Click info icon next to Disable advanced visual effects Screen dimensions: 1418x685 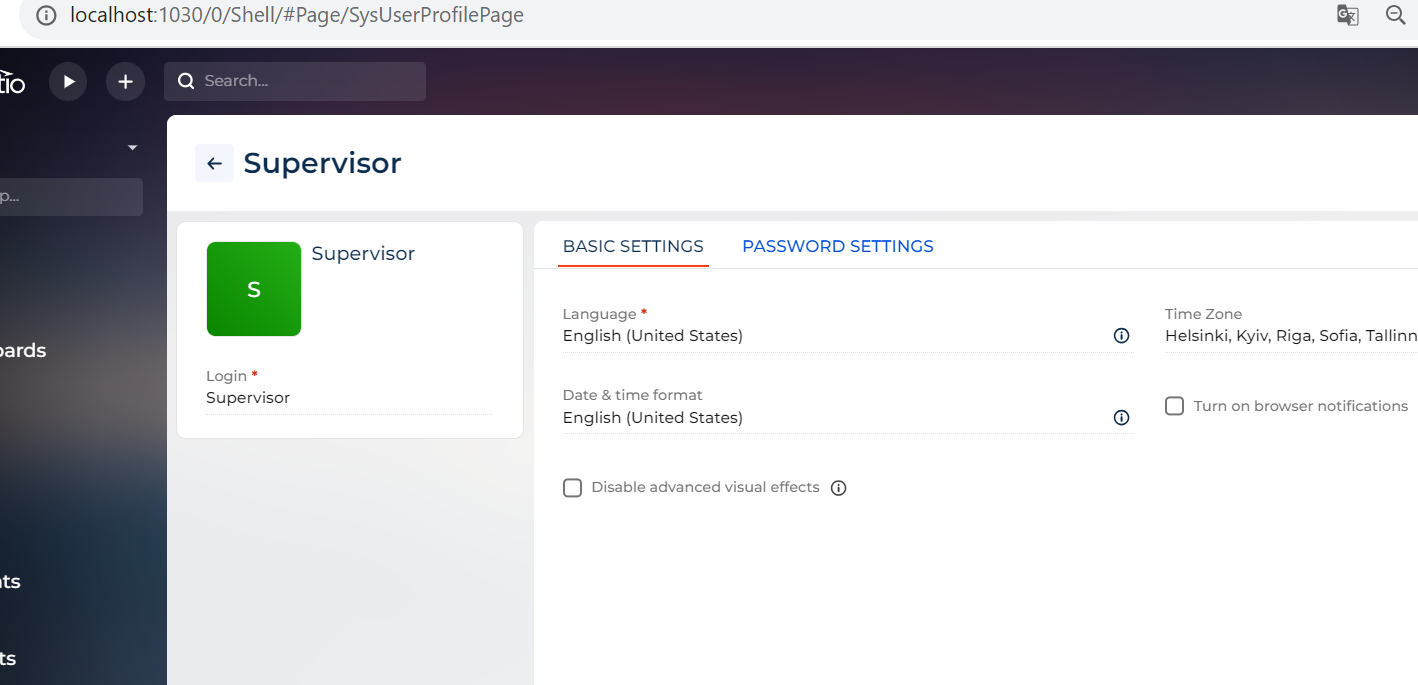[839, 488]
